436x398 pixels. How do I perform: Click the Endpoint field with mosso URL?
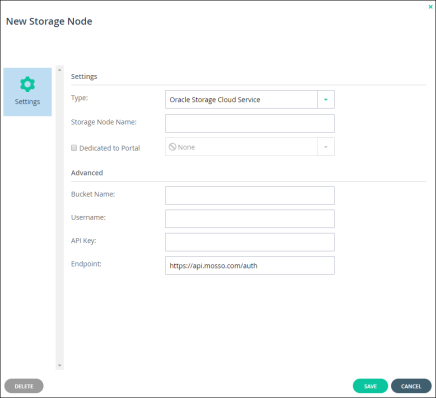point(250,265)
